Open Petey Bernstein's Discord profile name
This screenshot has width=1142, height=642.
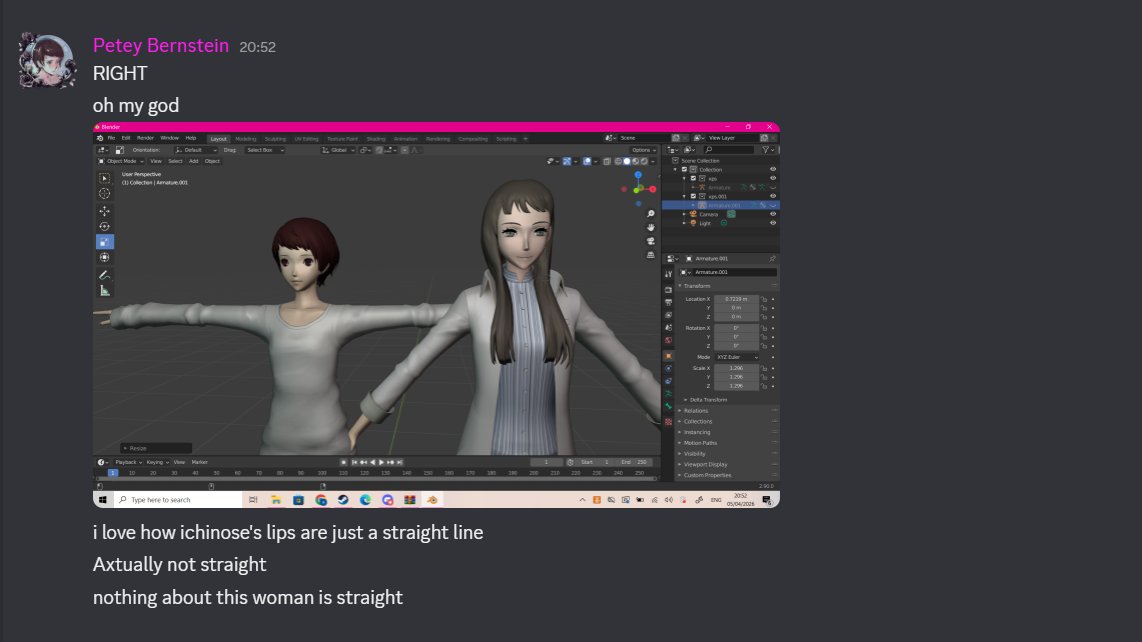click(x=161, y=45)
